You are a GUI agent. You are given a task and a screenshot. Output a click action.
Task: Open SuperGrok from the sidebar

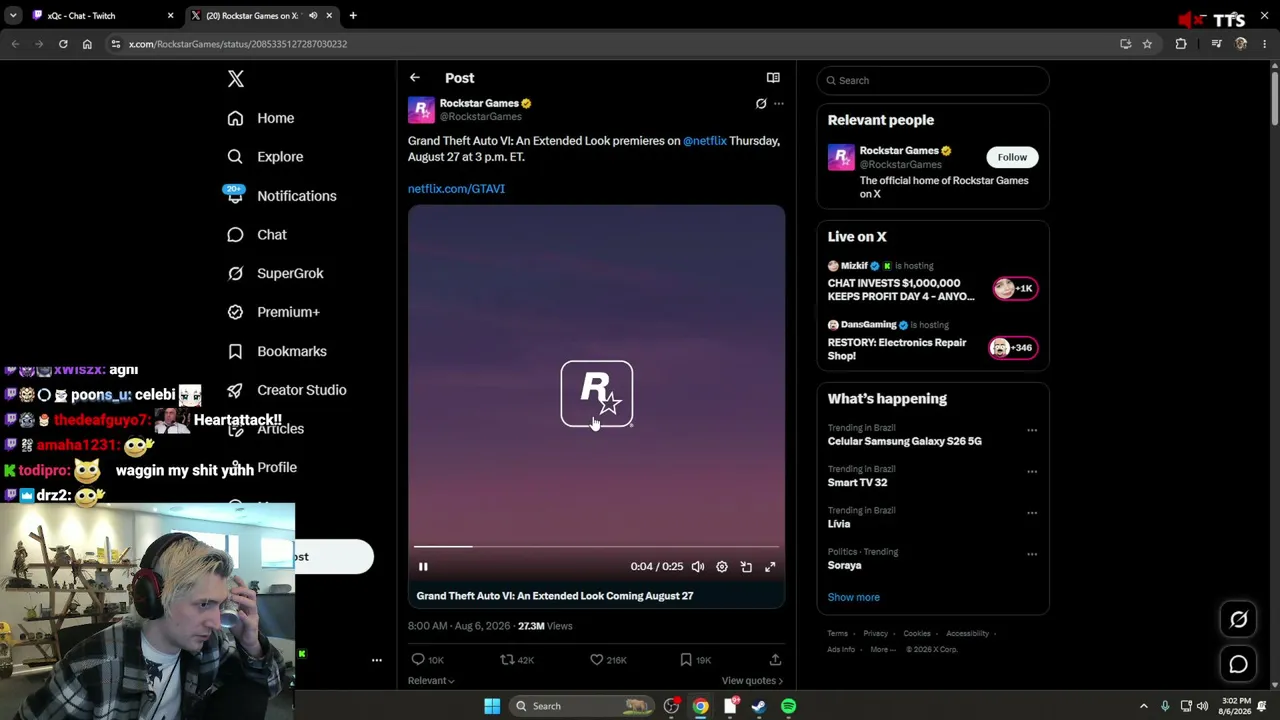tap(274, 273)
